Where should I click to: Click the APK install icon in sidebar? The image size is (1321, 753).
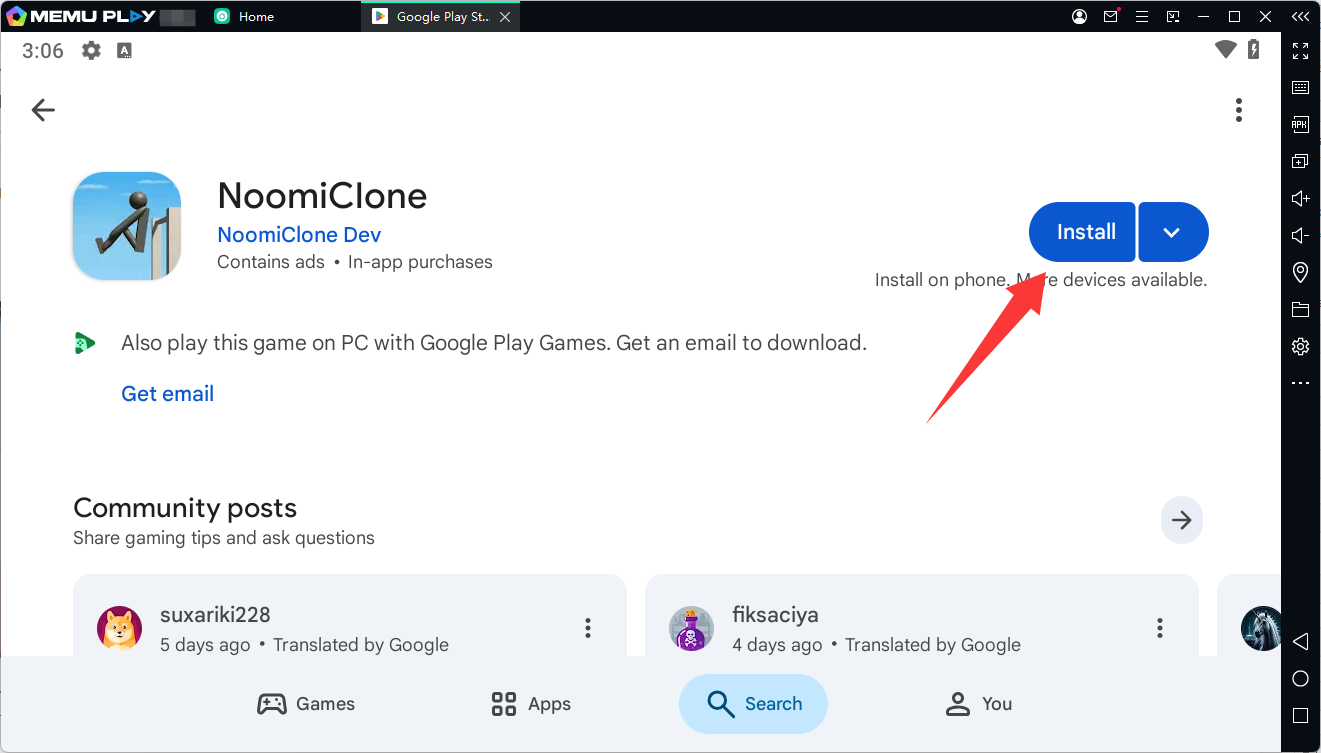pos(1300,125)
